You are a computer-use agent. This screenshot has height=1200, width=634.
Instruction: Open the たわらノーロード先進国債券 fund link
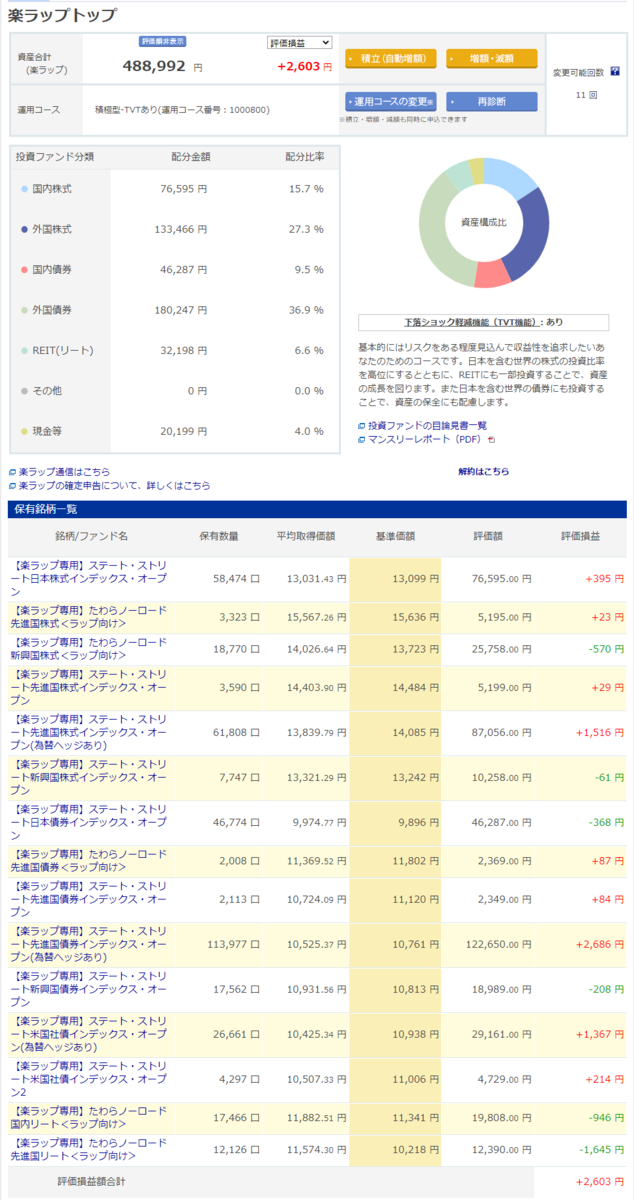click(x=90, y=861)
